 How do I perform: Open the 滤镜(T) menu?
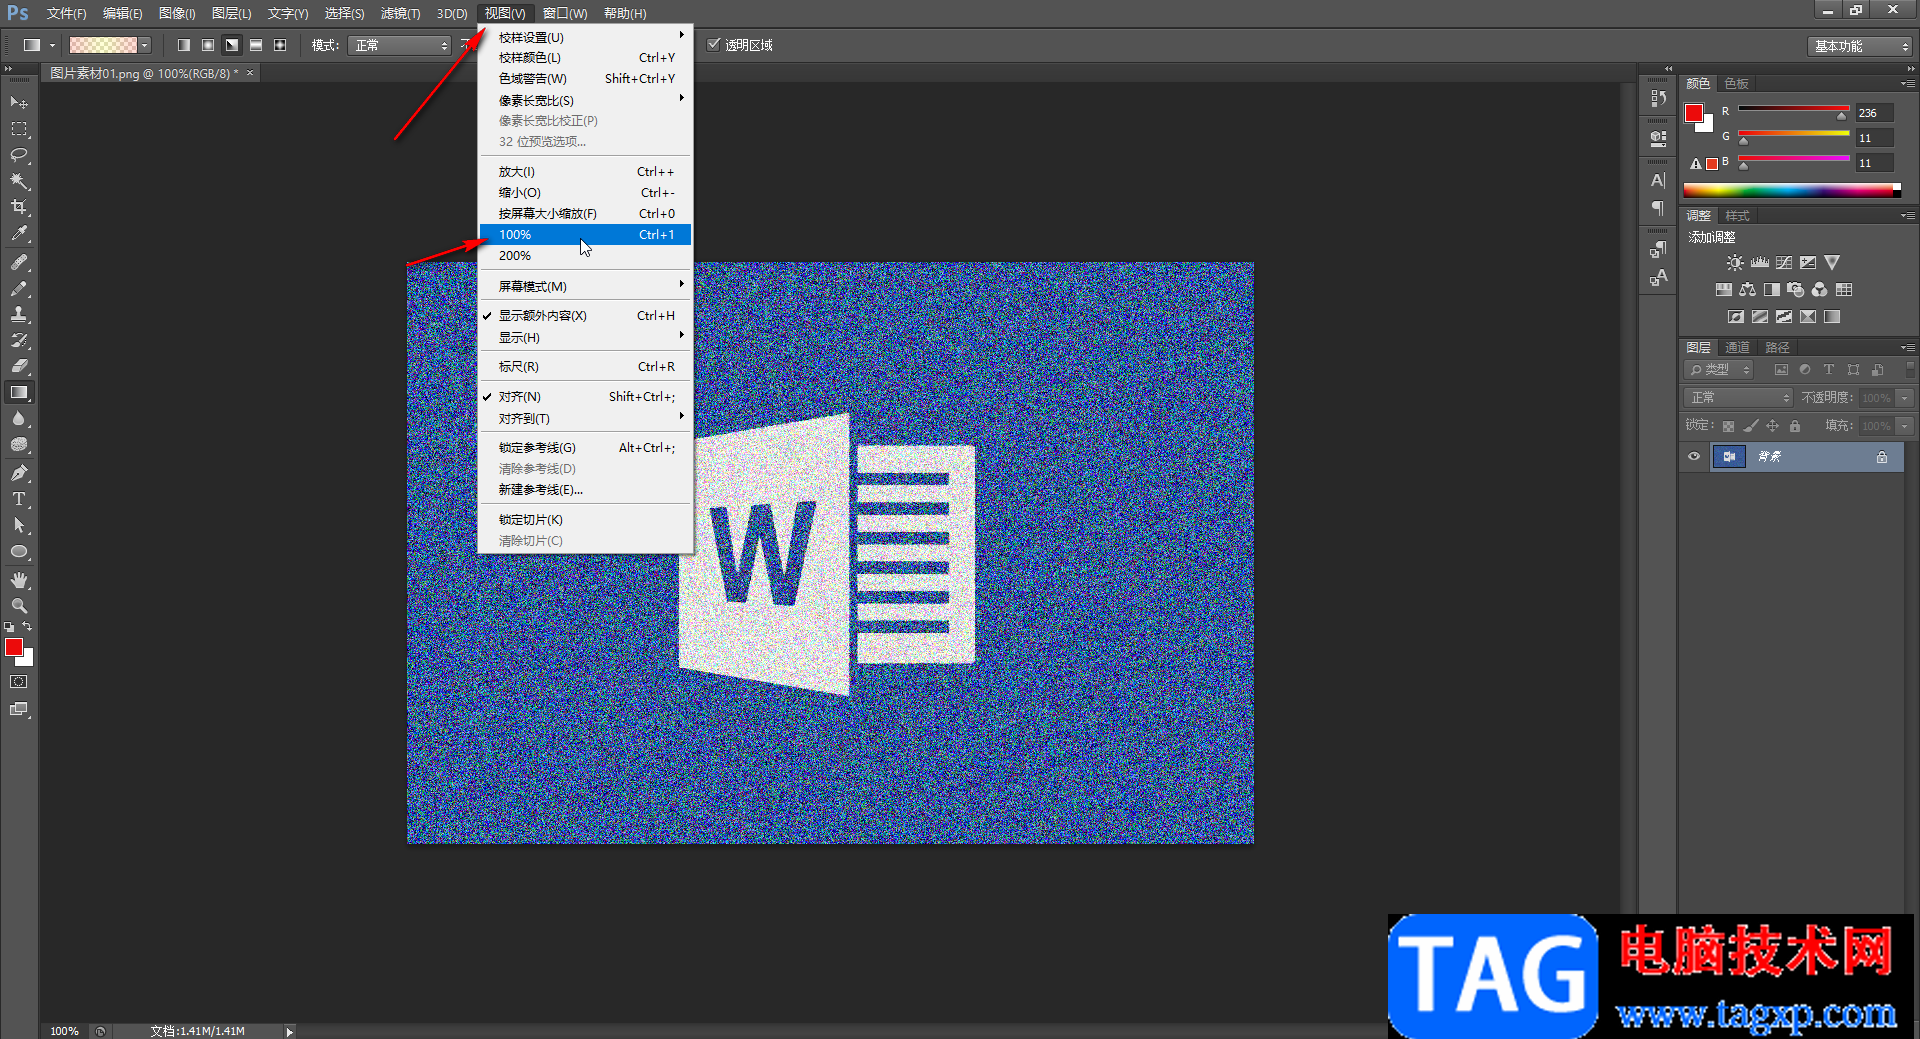(400, 13)
